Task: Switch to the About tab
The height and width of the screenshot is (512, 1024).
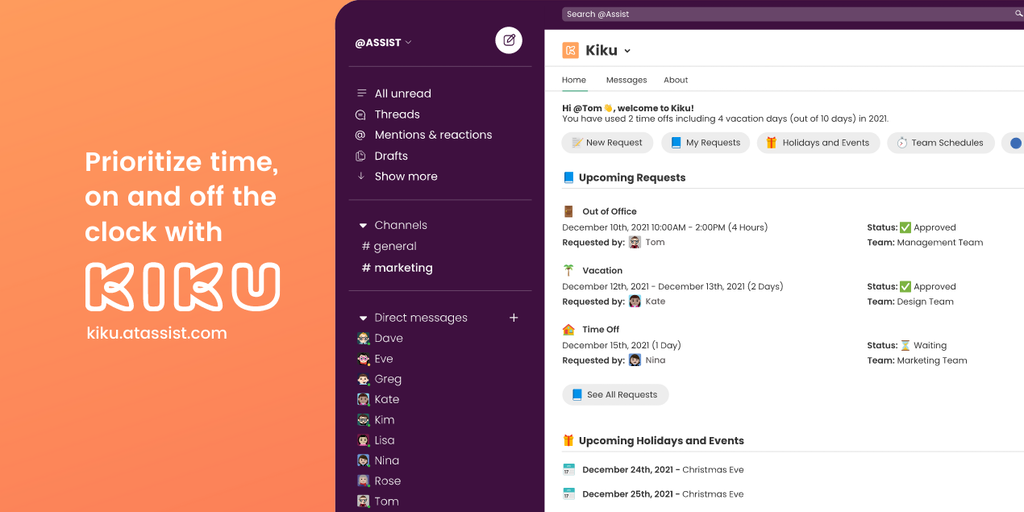Action: (x=676, y=80)
